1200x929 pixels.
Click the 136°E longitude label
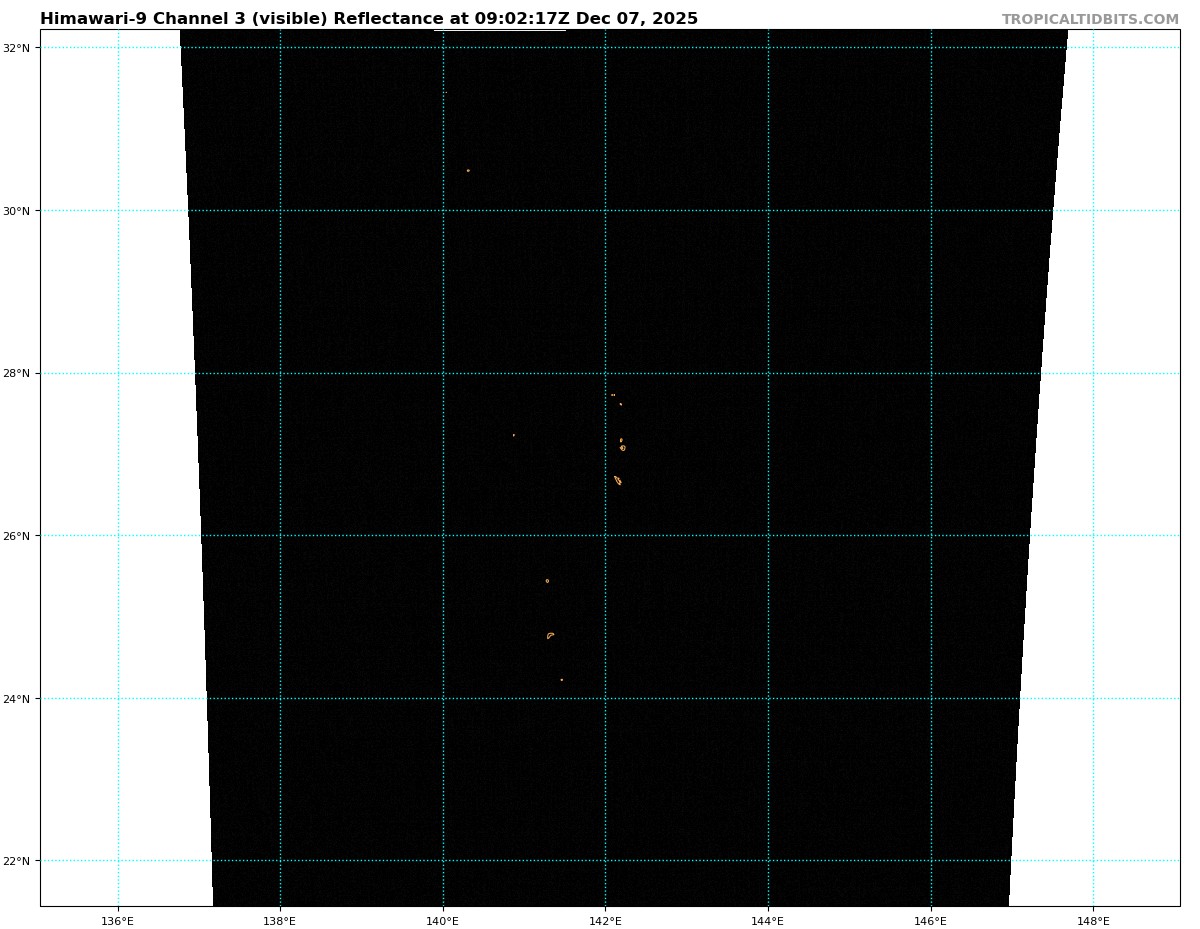tap(118, 921)
